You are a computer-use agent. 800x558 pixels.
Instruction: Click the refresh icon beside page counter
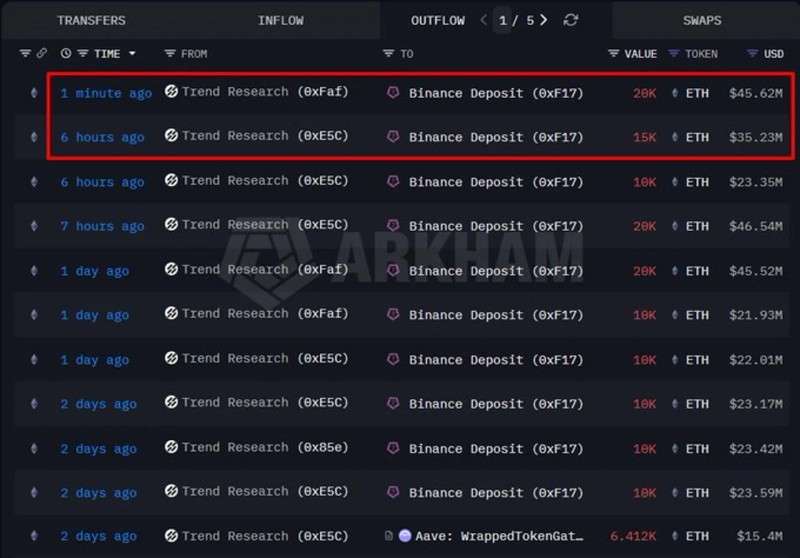[571, 20]
